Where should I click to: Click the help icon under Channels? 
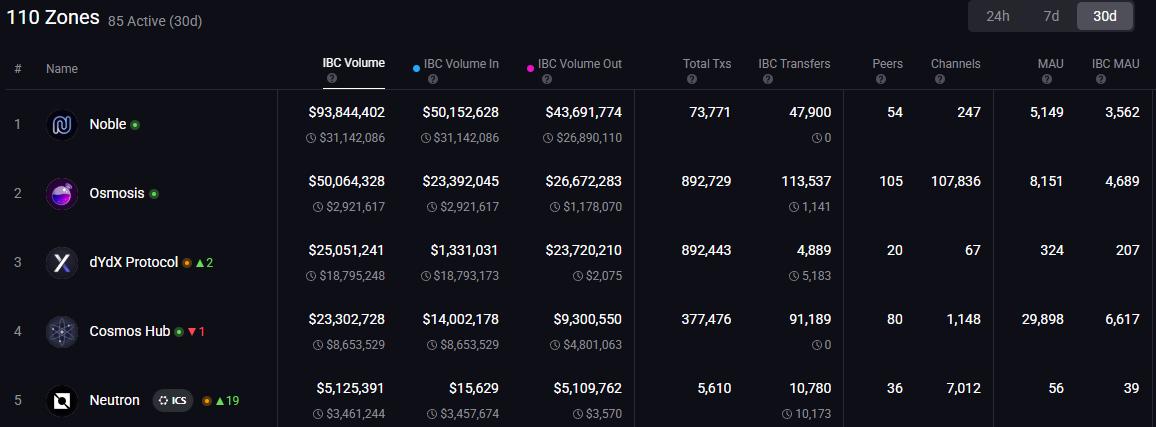click(938, 78)
